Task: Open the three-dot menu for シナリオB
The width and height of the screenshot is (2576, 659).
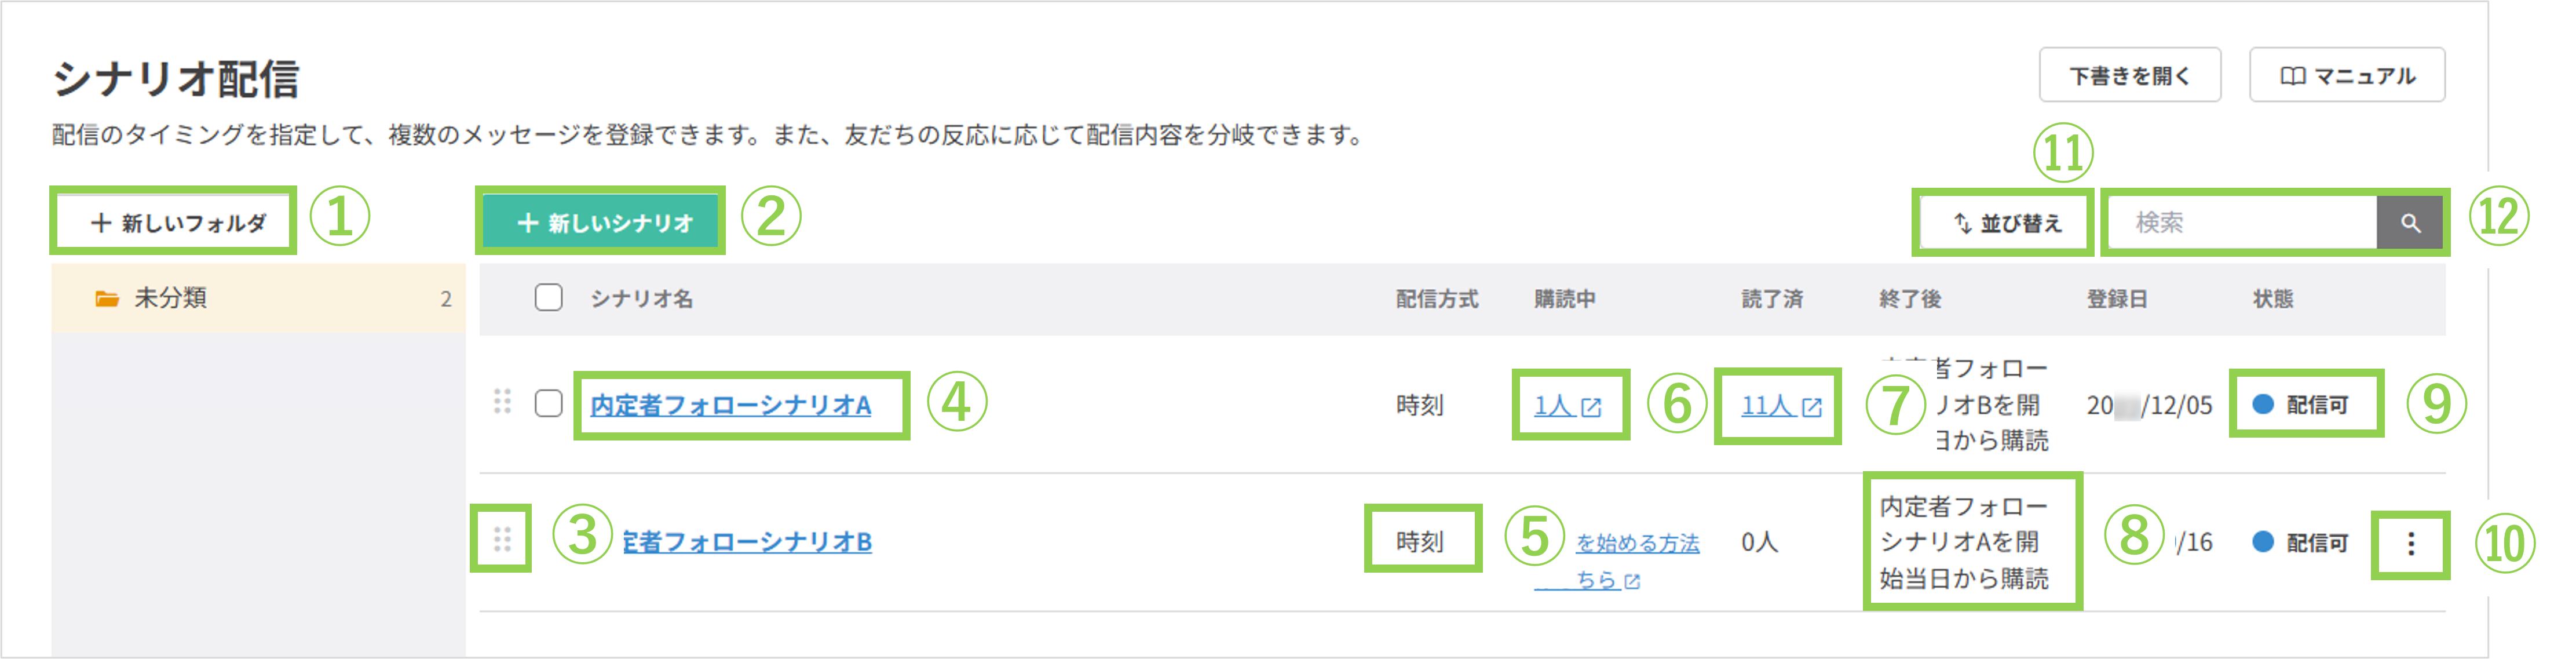Action: (x=2411, y=543)
